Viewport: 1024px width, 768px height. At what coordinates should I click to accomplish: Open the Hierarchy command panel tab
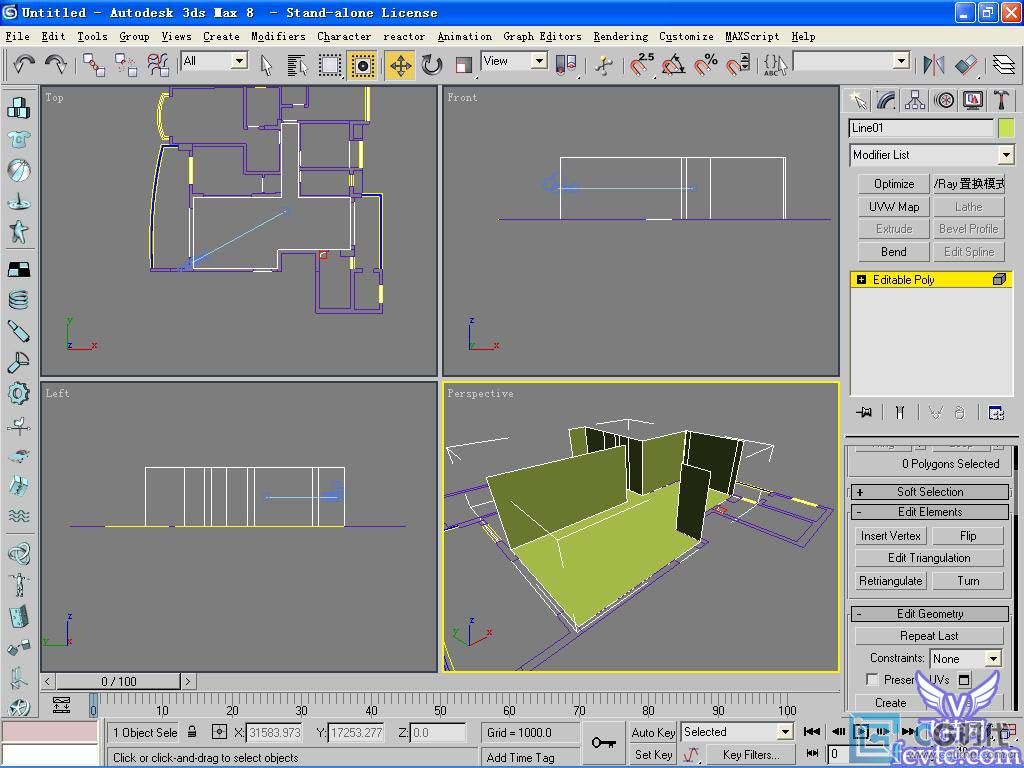pyautogui.click(x=915, y=100)
